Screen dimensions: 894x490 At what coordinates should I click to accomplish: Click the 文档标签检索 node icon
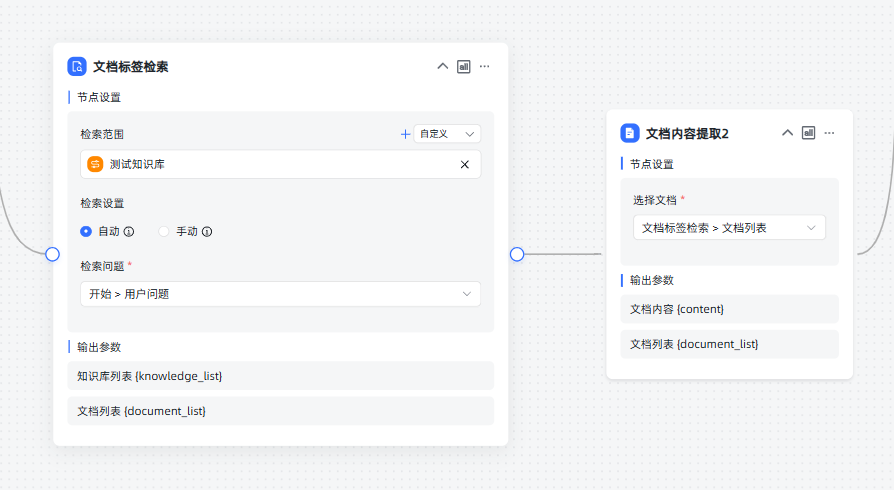77,67
